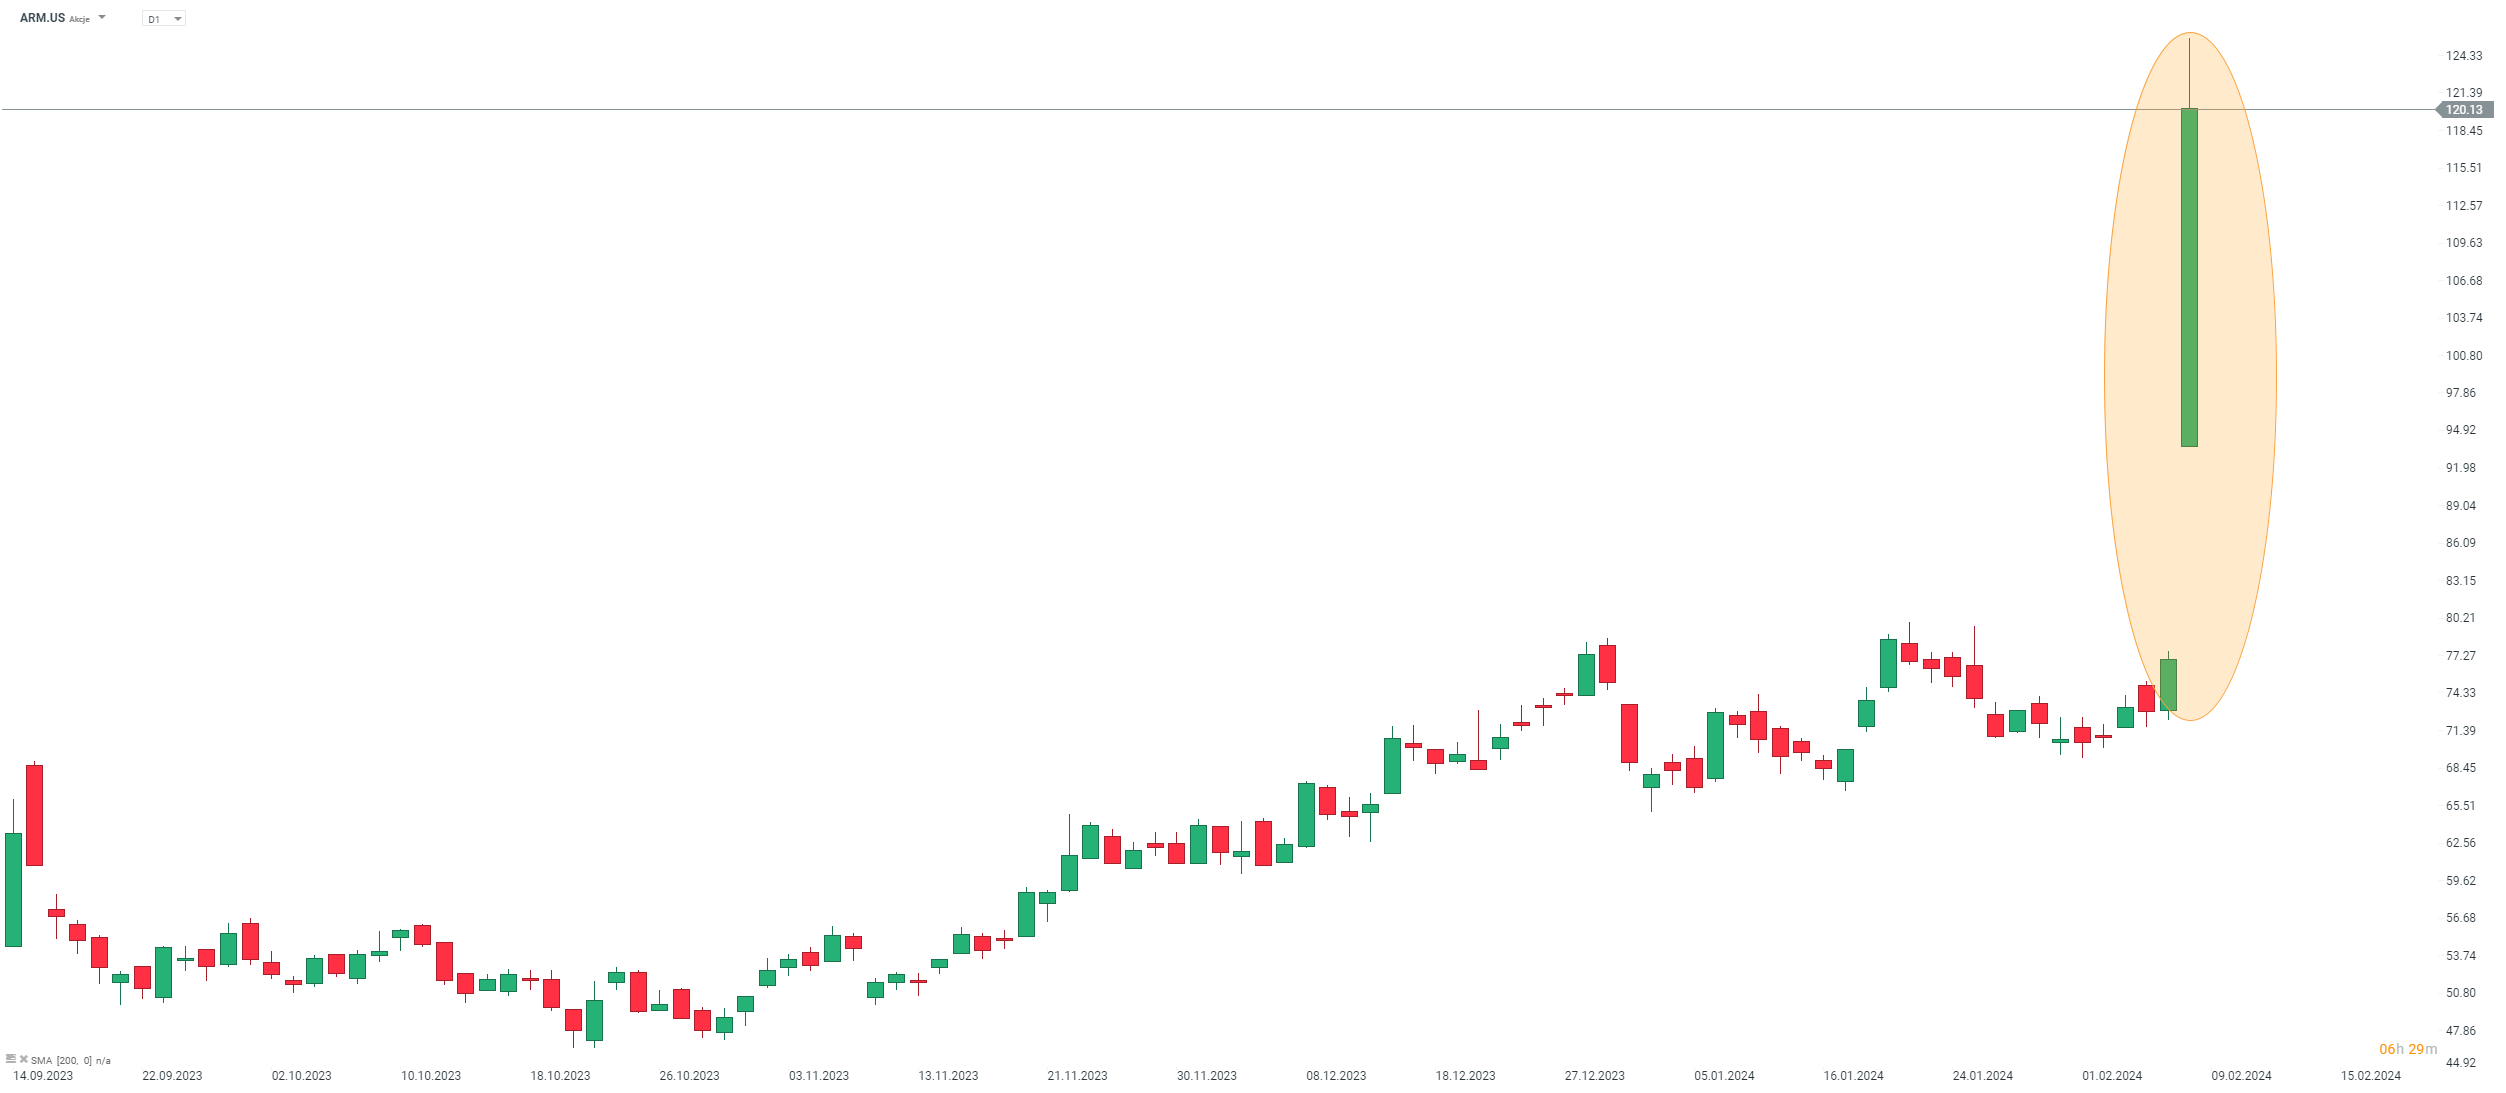Click the 18.10.2023 date on the time axis

tap(560, 1076)
